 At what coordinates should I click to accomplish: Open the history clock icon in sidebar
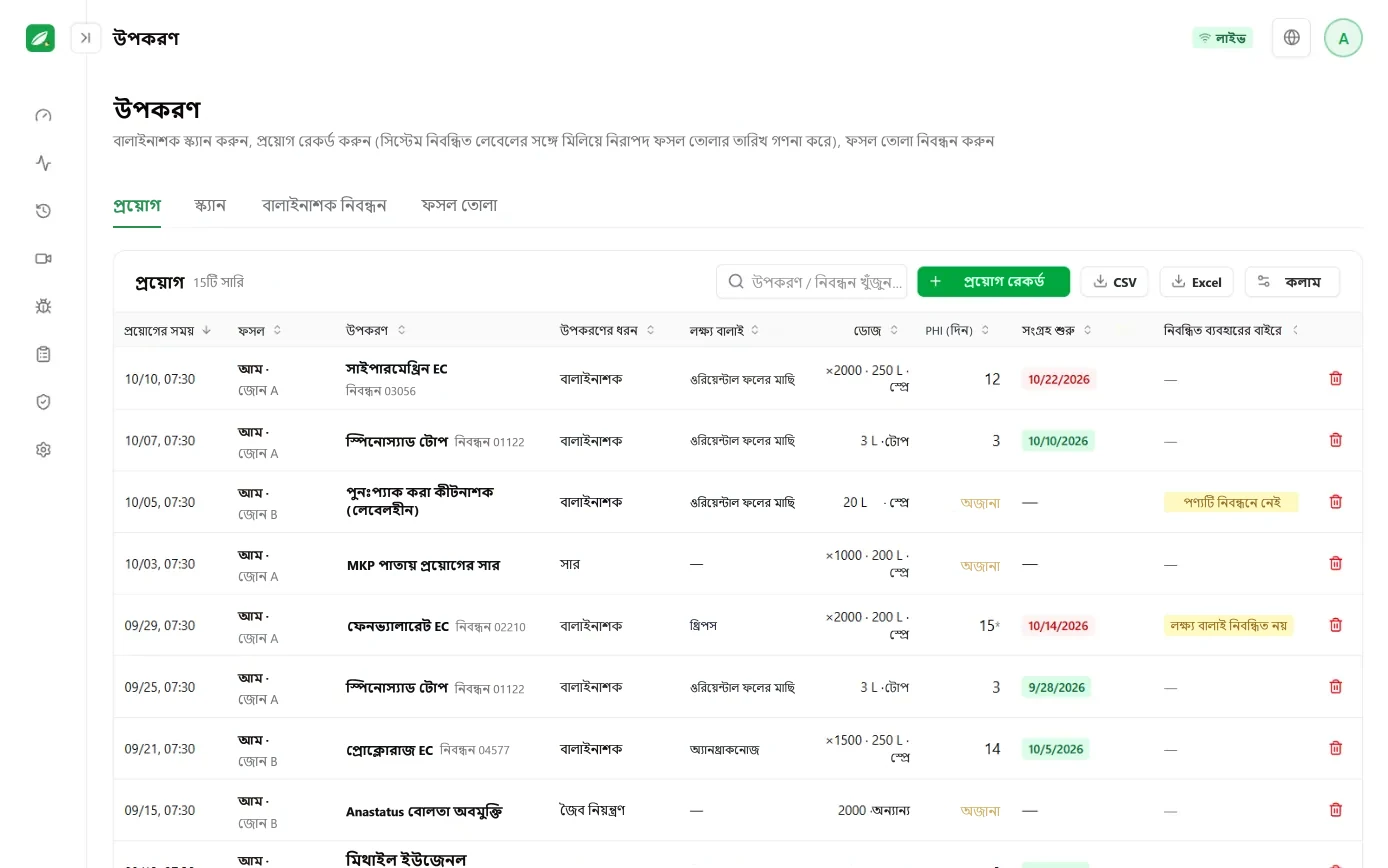coord(43,211)
